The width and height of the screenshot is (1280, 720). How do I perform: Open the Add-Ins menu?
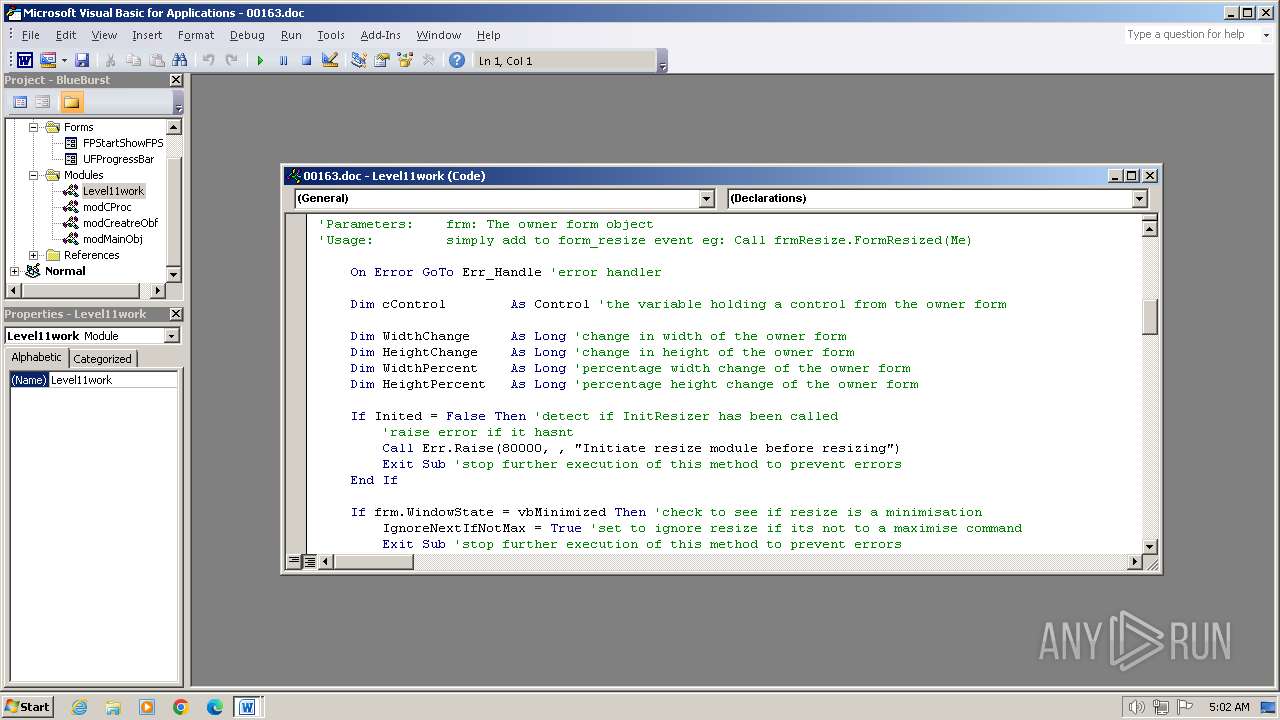coord(380,35)
